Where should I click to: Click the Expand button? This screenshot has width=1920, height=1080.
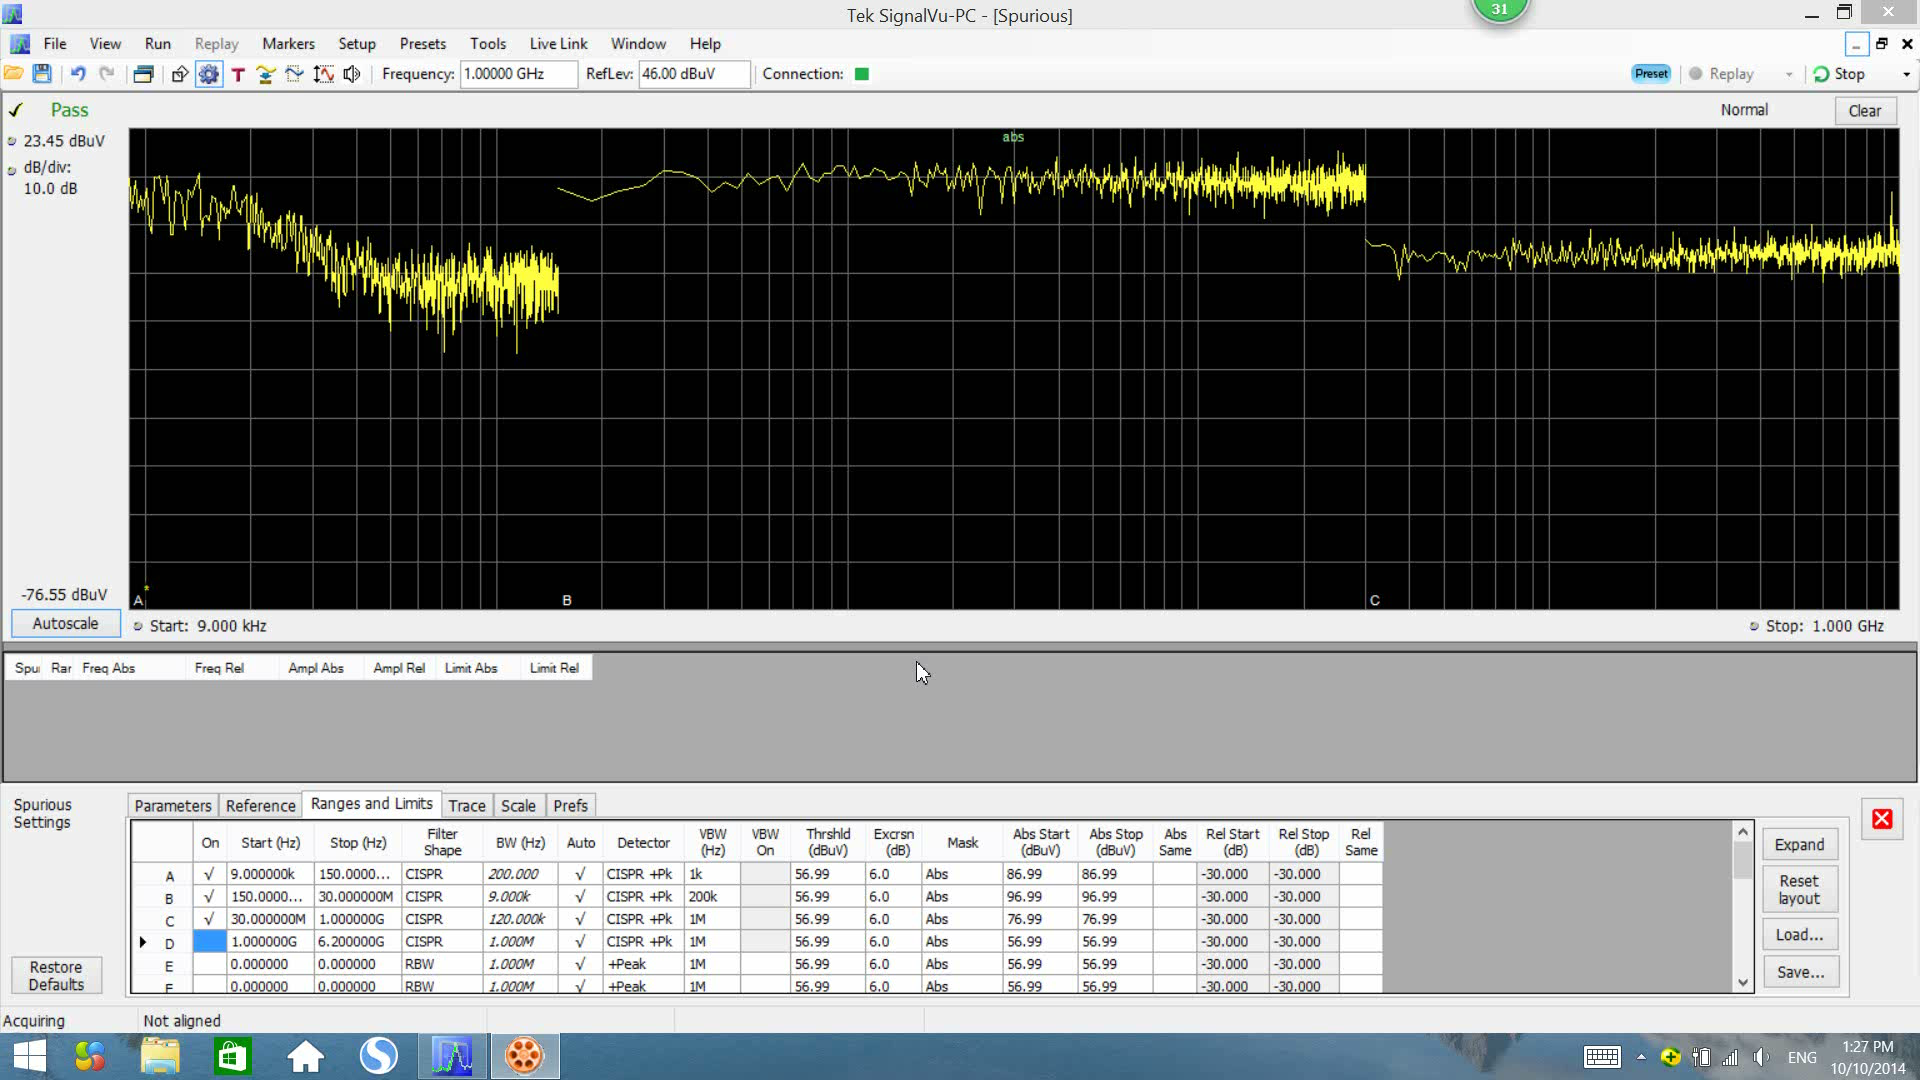click(1799, 845)
